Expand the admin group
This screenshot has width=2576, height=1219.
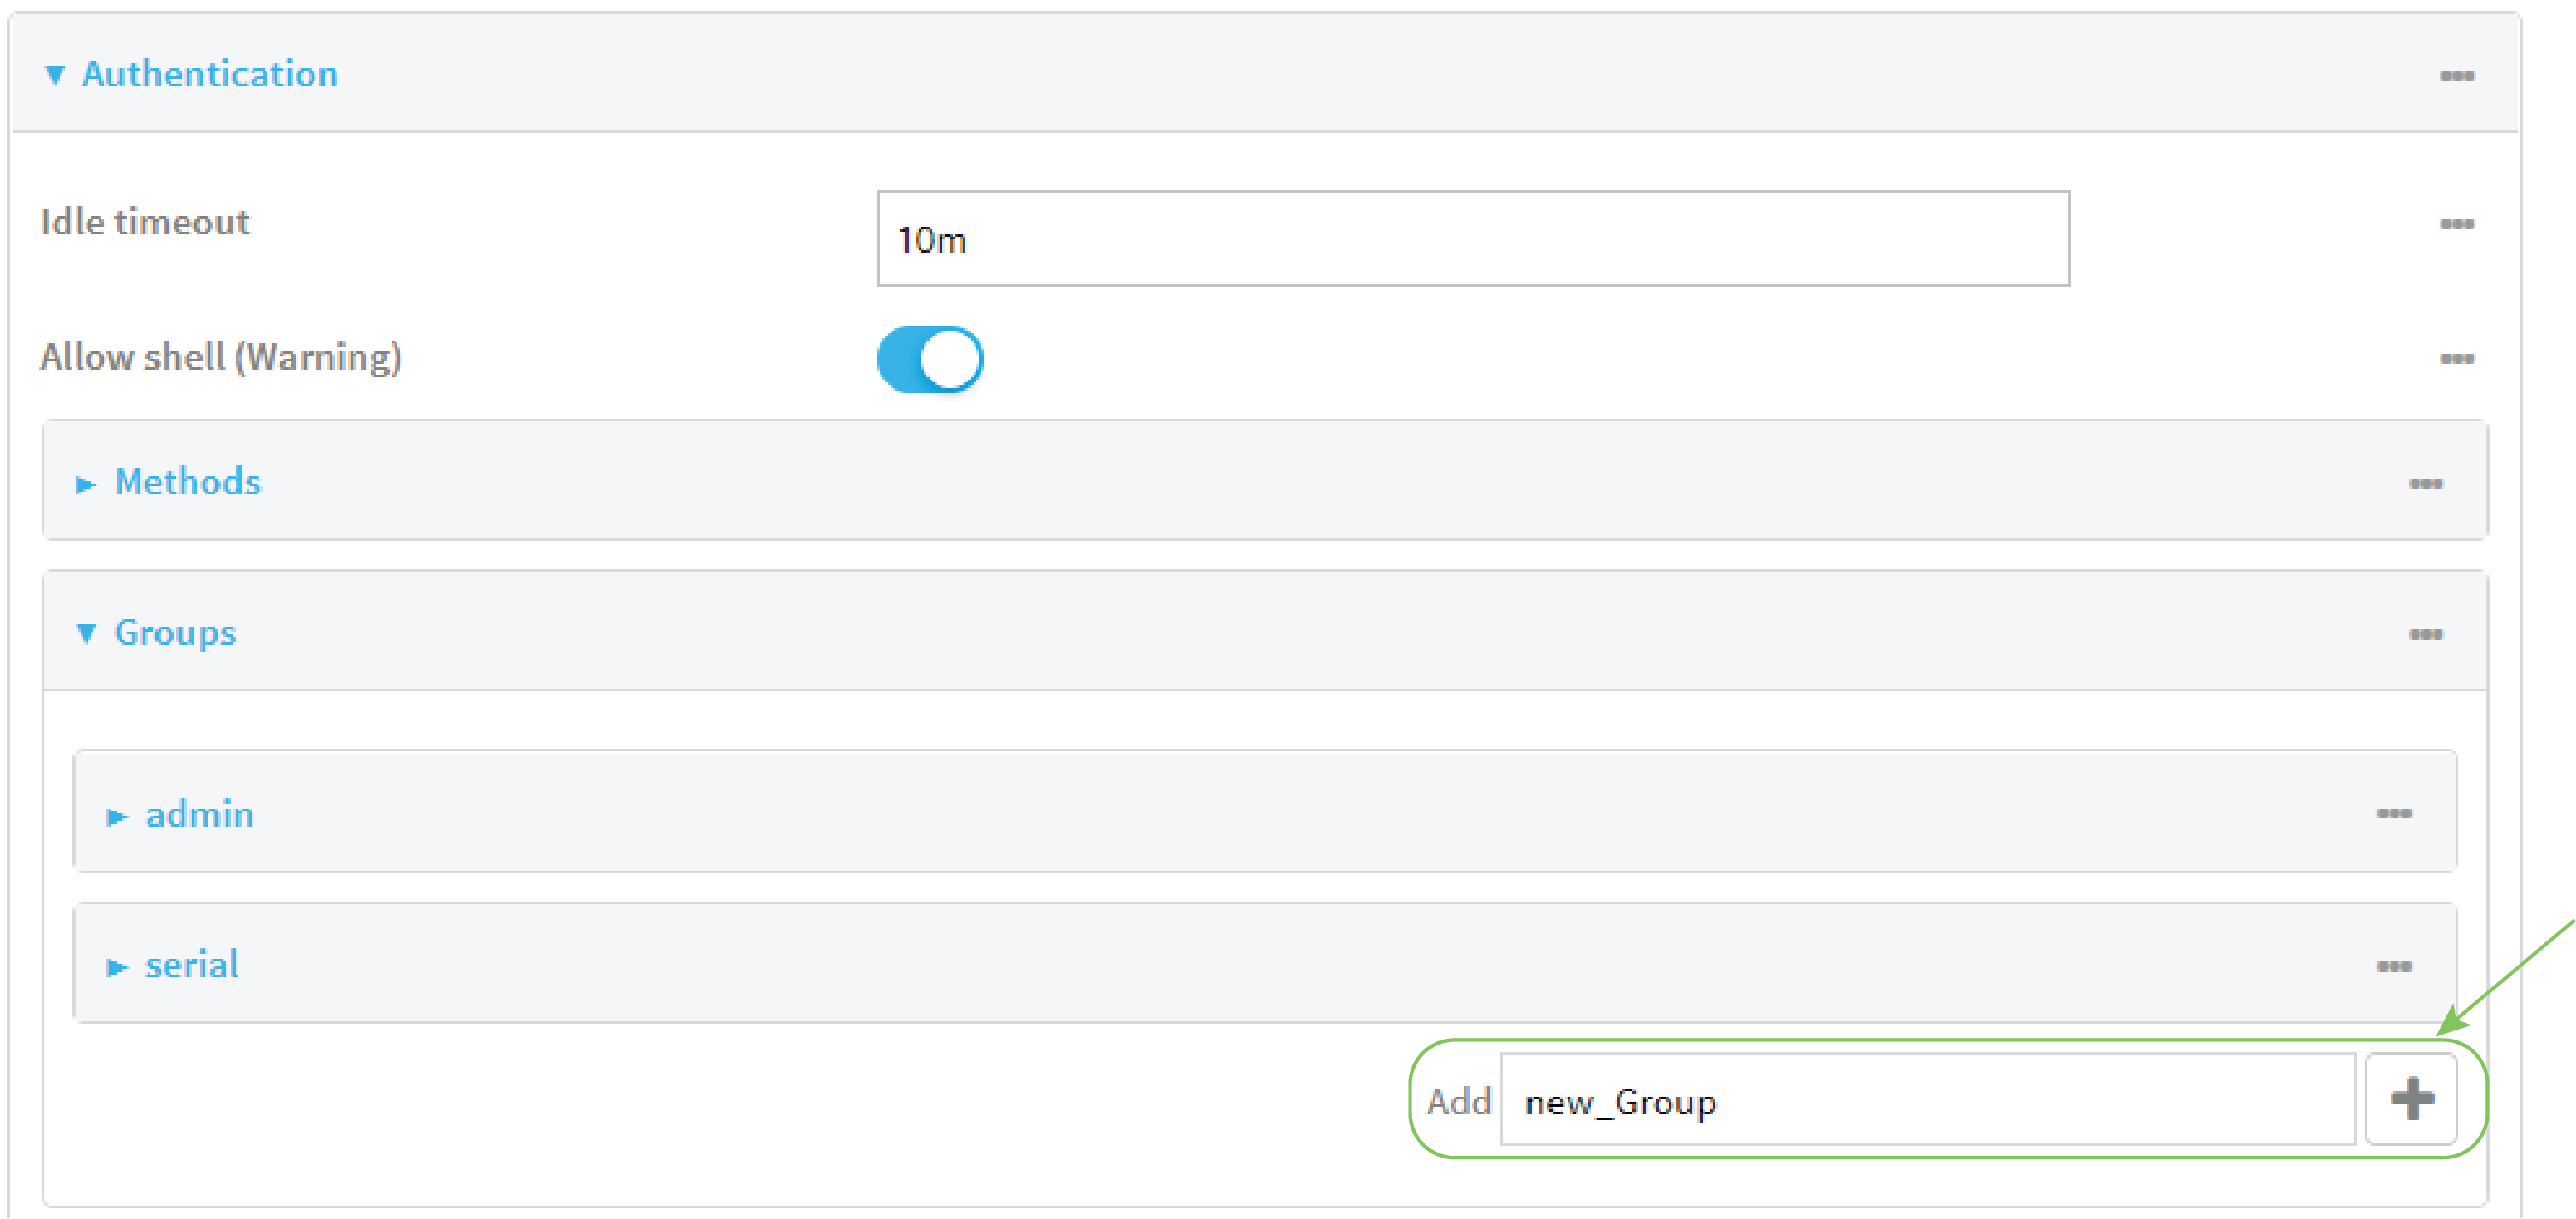point(118,814)
